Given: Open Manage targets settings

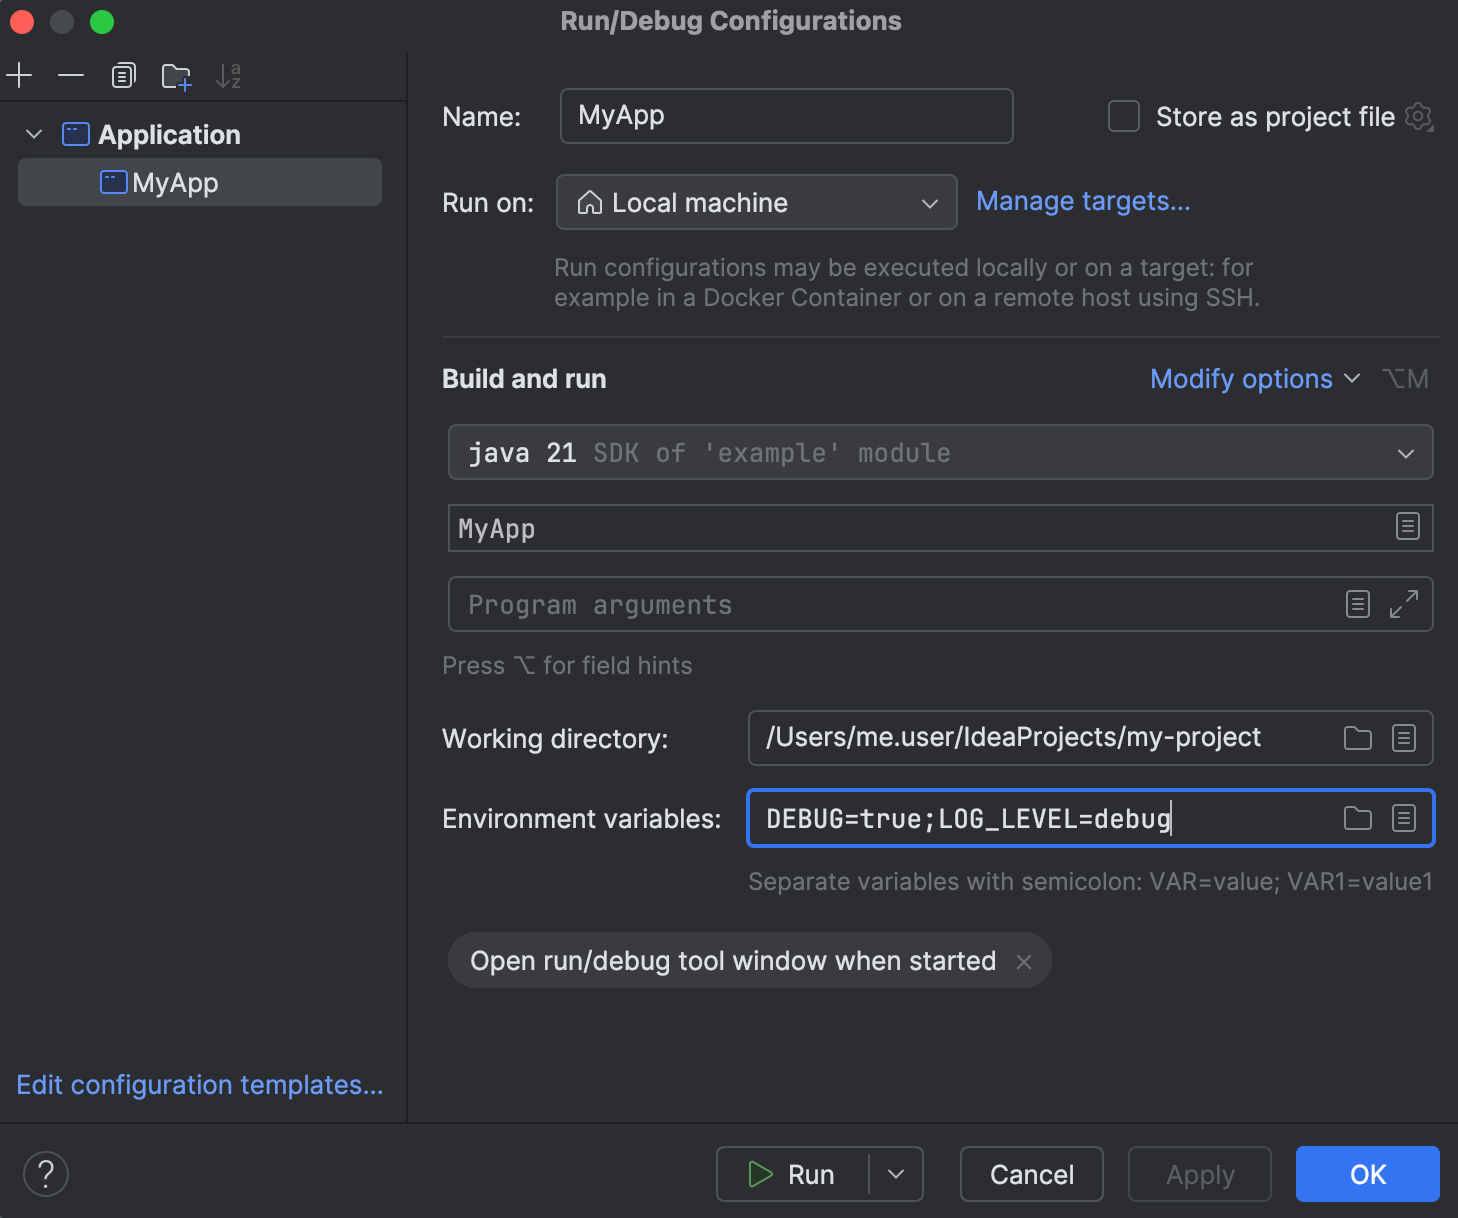Looking at the screenshot, I should coord(1083,201).
